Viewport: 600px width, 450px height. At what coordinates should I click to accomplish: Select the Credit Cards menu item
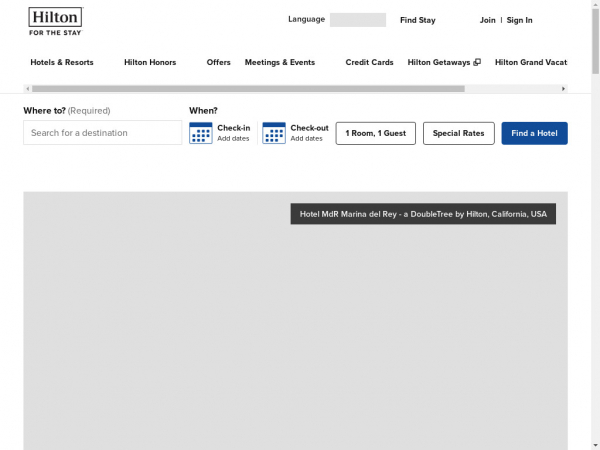(x=369, y=62)
